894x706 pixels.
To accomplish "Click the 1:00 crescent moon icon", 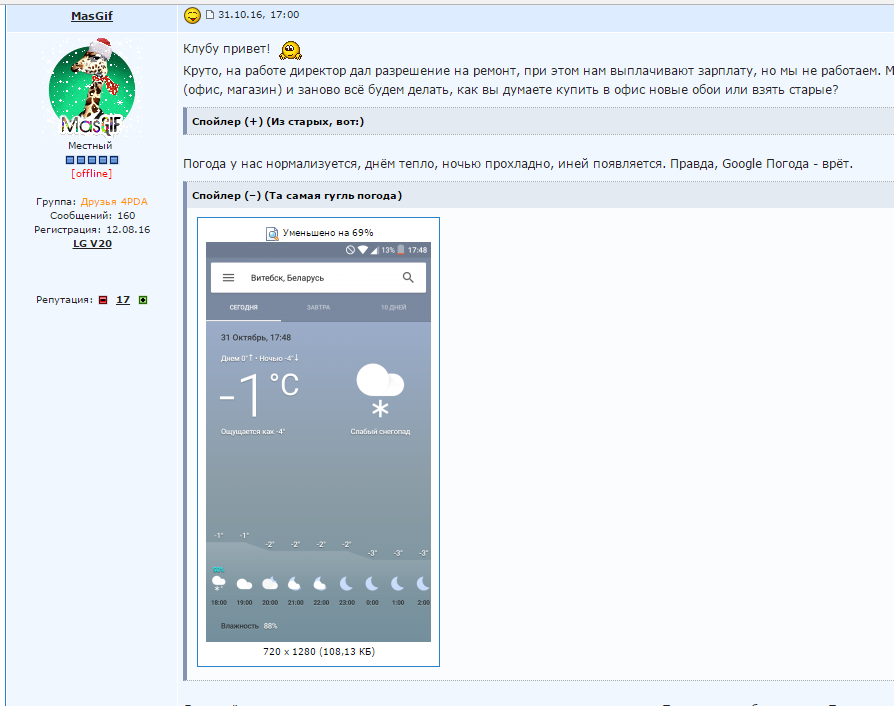I will [x=397, y=583].
